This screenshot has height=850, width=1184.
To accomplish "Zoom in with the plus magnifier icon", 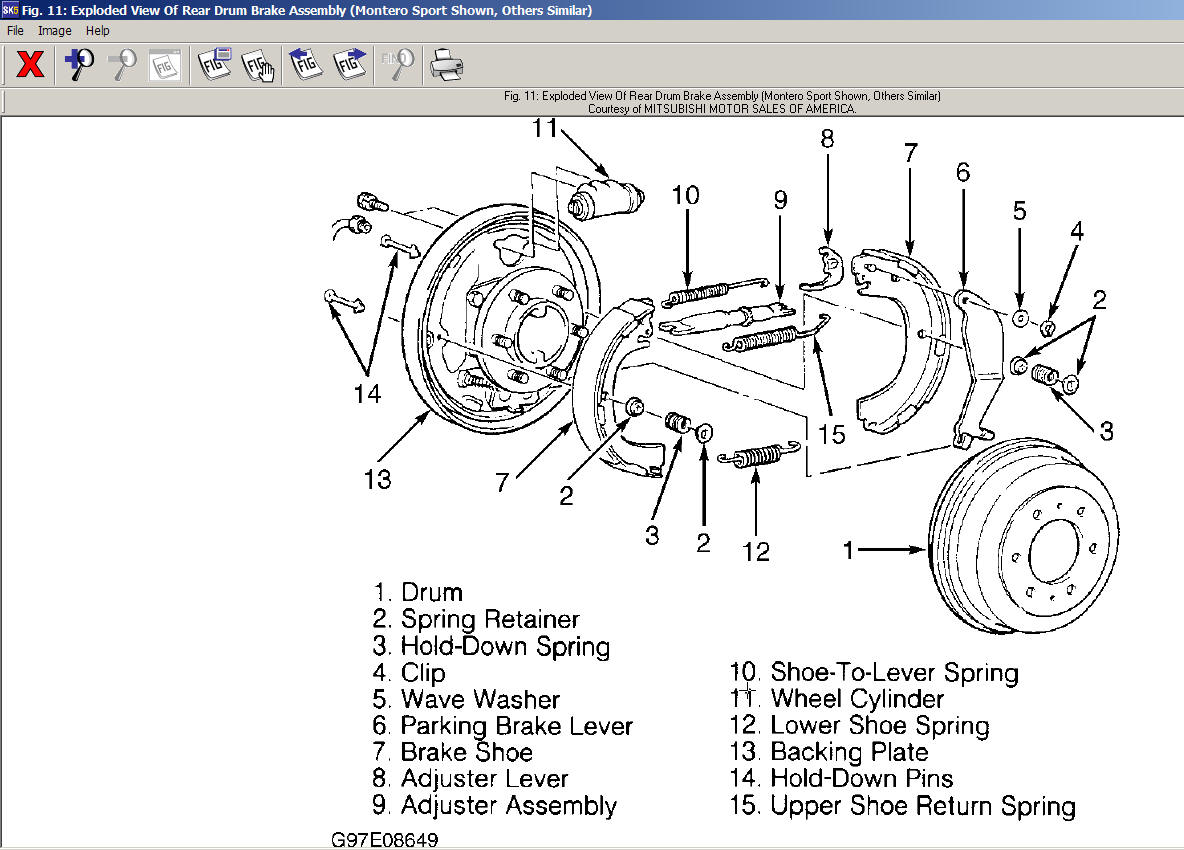I will click(x=78, y=65).
